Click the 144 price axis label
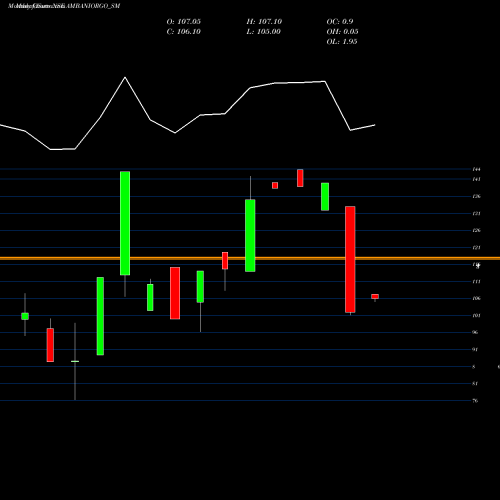This screenshot has height=500, width=500. (476, 169)
